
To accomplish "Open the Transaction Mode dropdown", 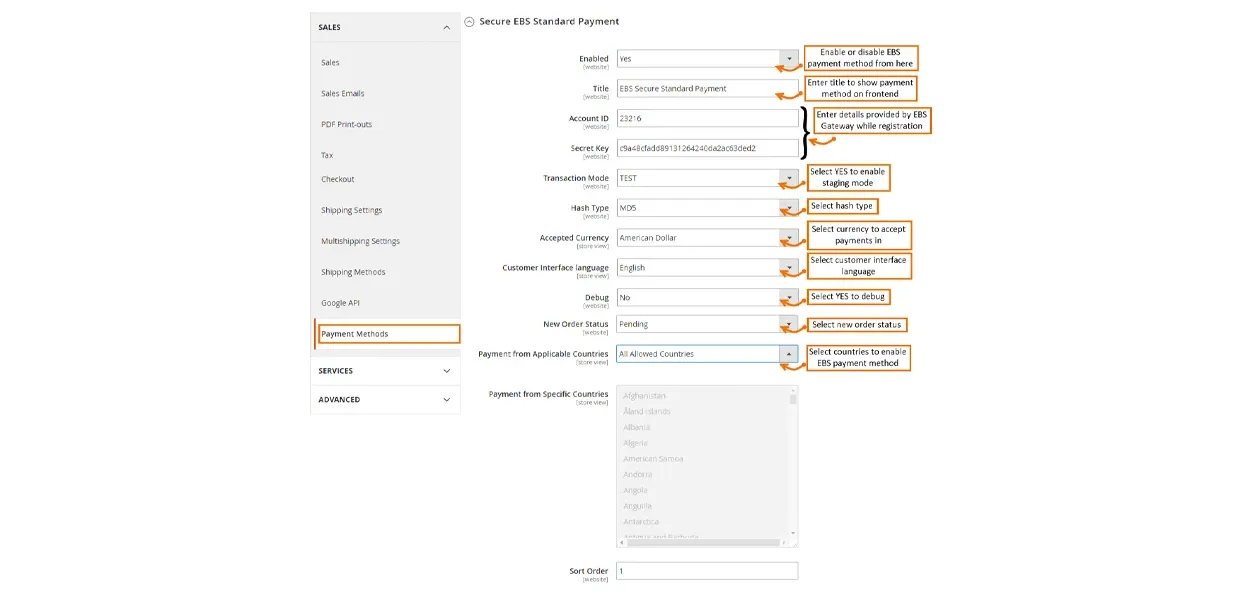I will pyautogui.click(x=707, y=178).
